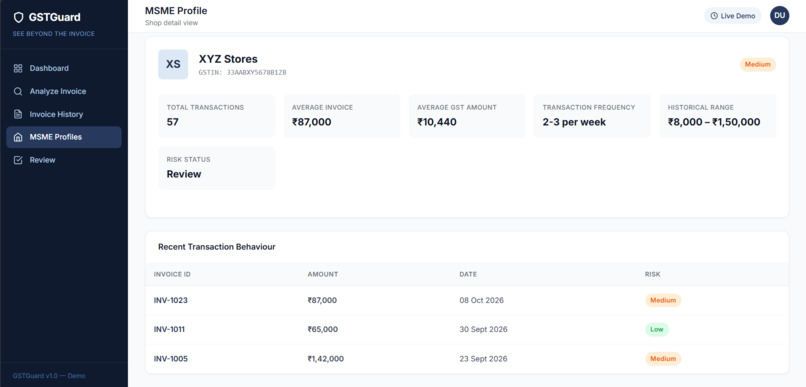The height and width of the screenshot is (387, 806).
Task: Go to Analyze Invoice page
Action: pos(64,91)
